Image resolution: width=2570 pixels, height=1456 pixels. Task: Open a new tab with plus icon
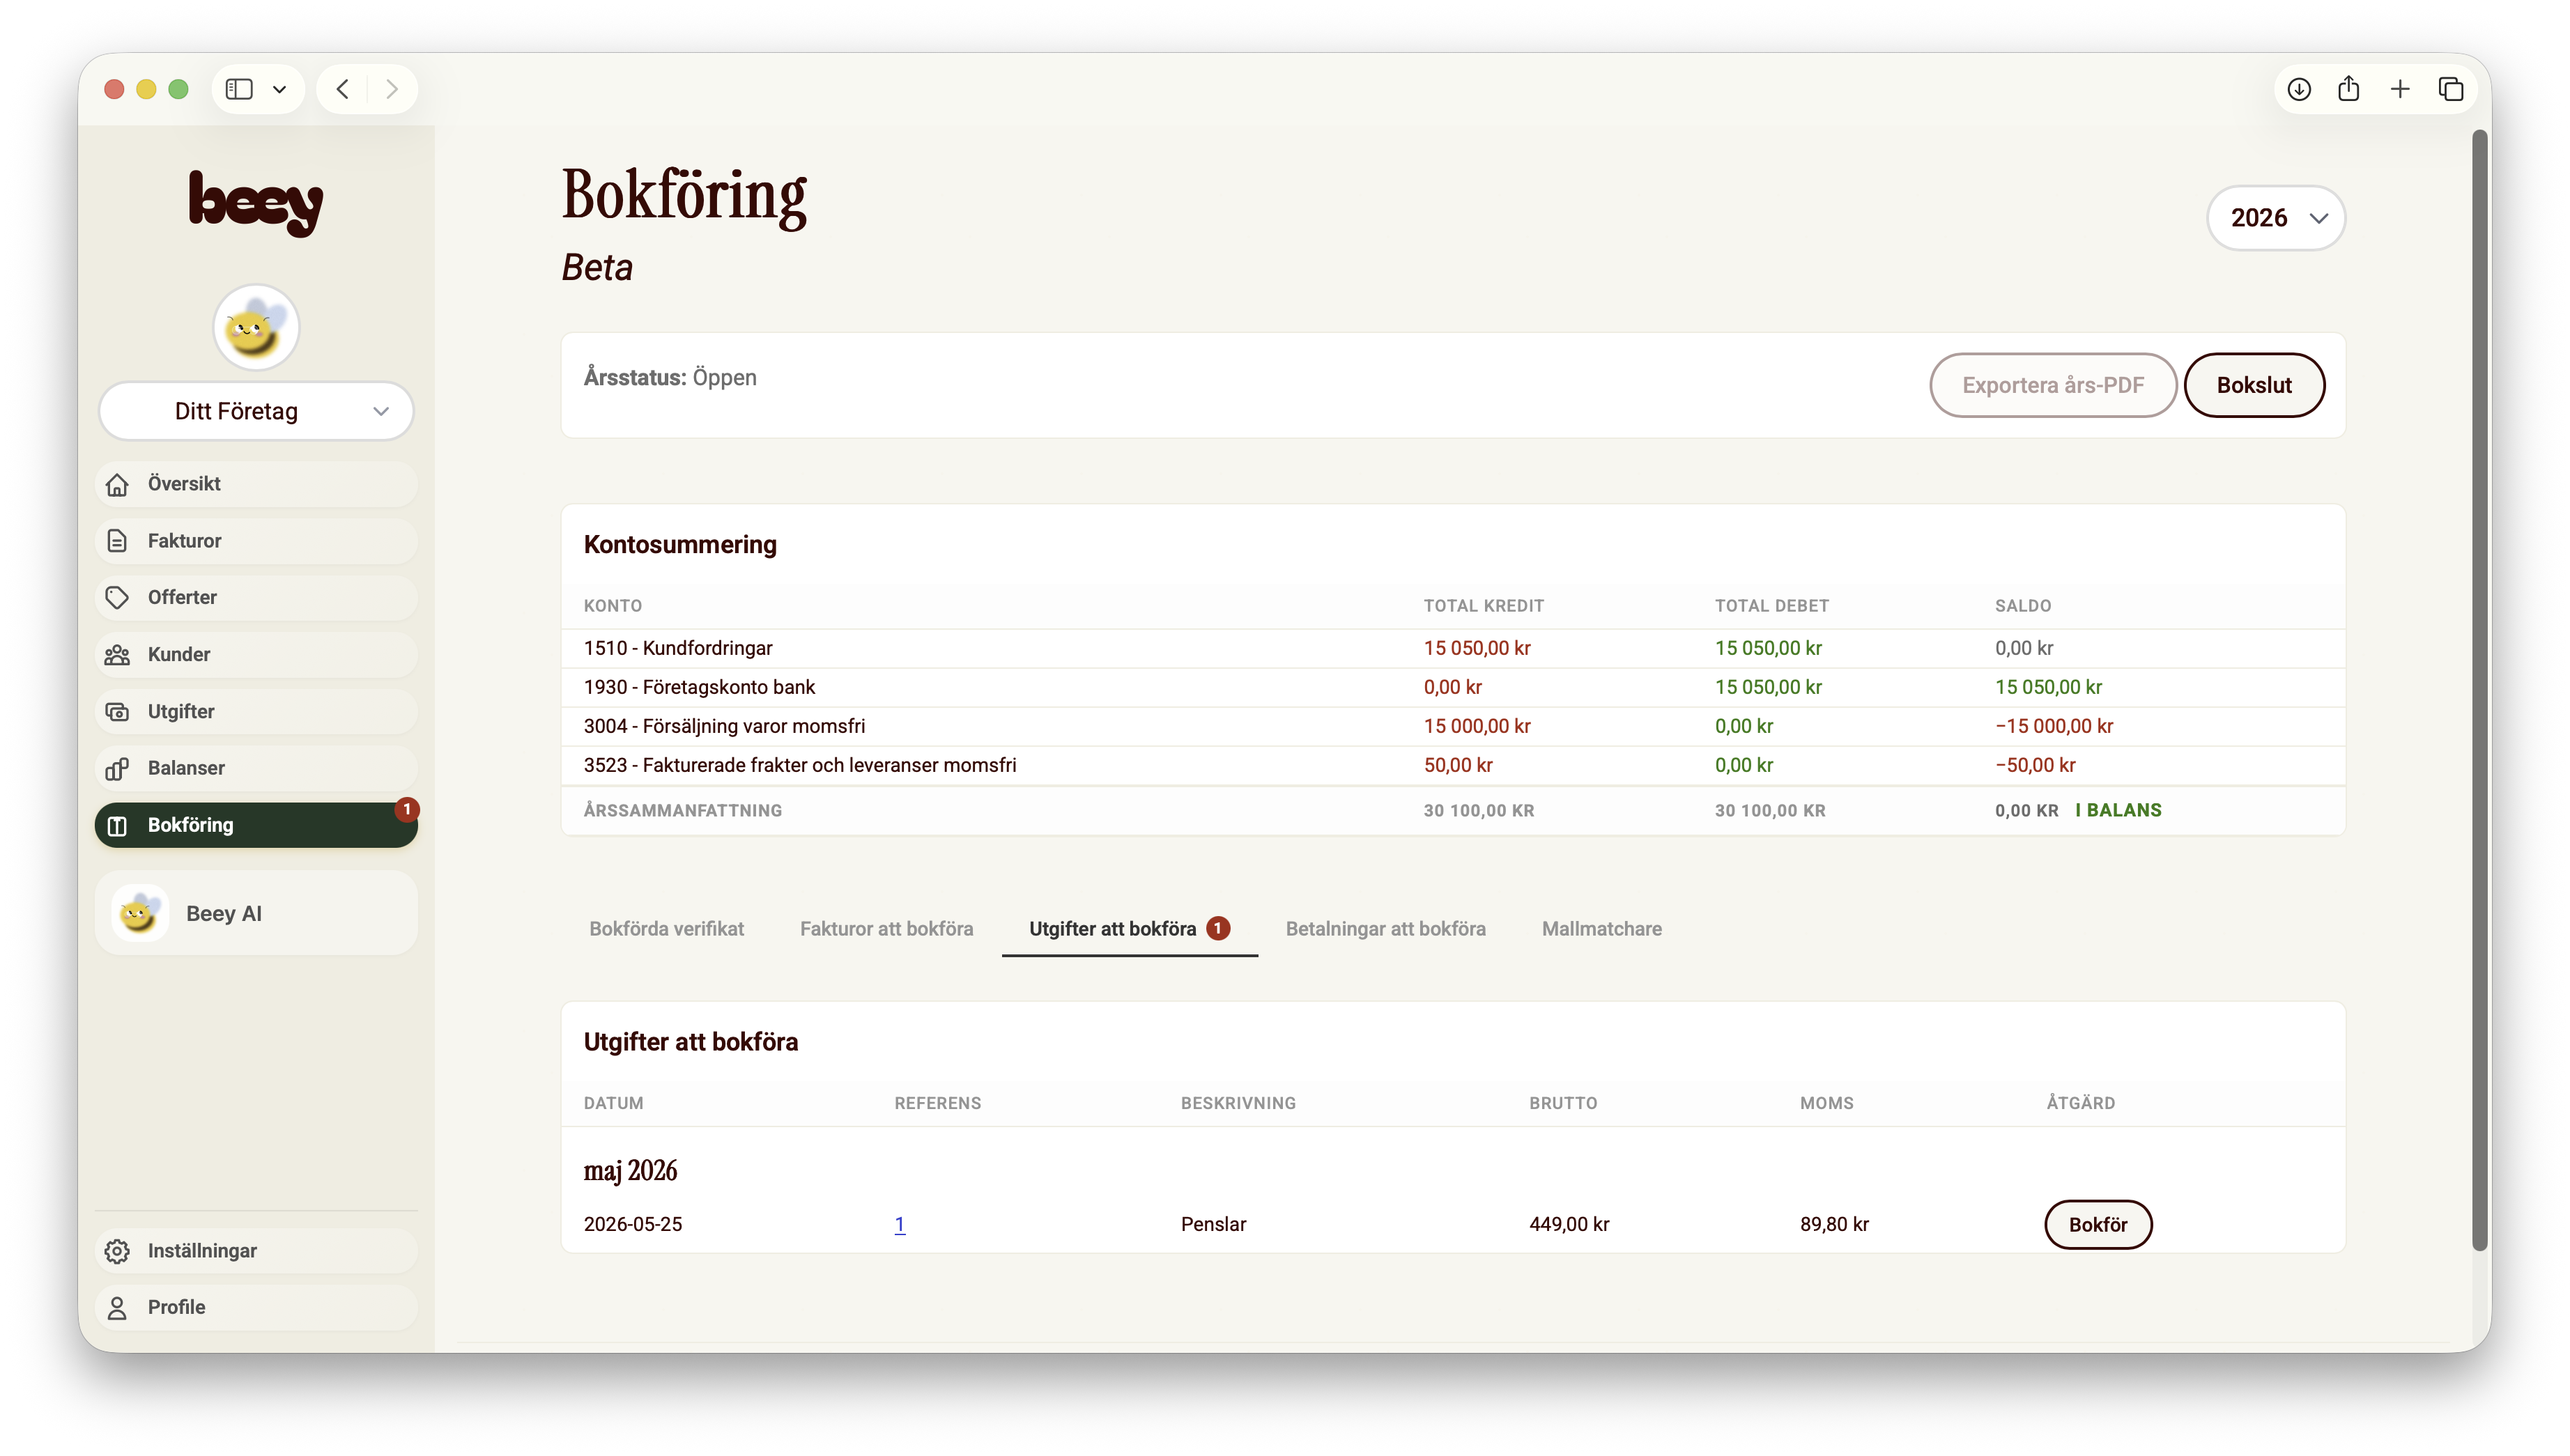point(2400,89)
